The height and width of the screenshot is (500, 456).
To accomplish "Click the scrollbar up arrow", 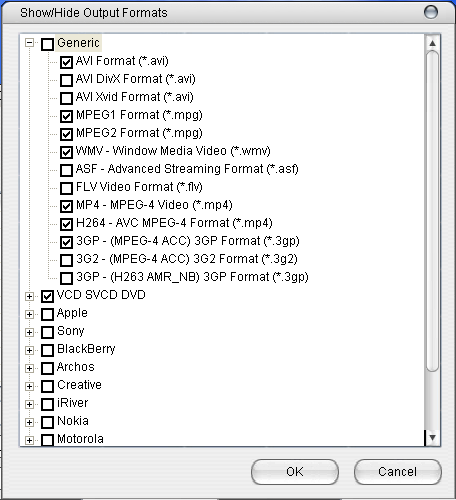I will coord(433,43).
